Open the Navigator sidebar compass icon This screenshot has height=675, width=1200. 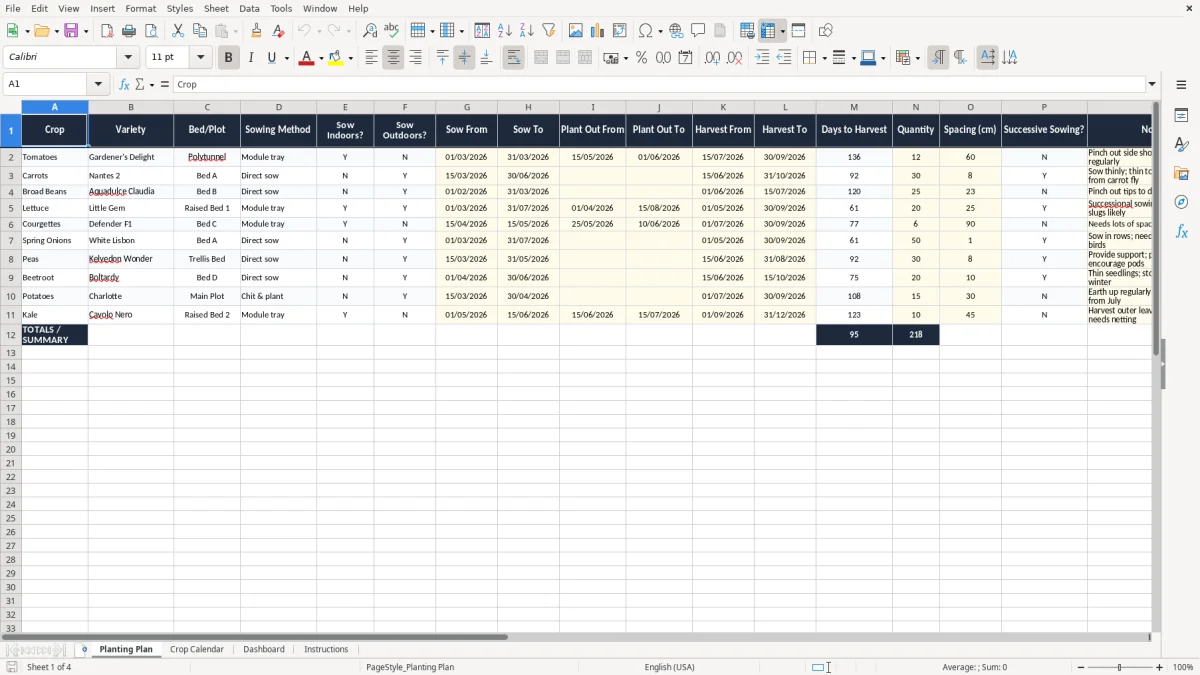[x=1181, y=203]
